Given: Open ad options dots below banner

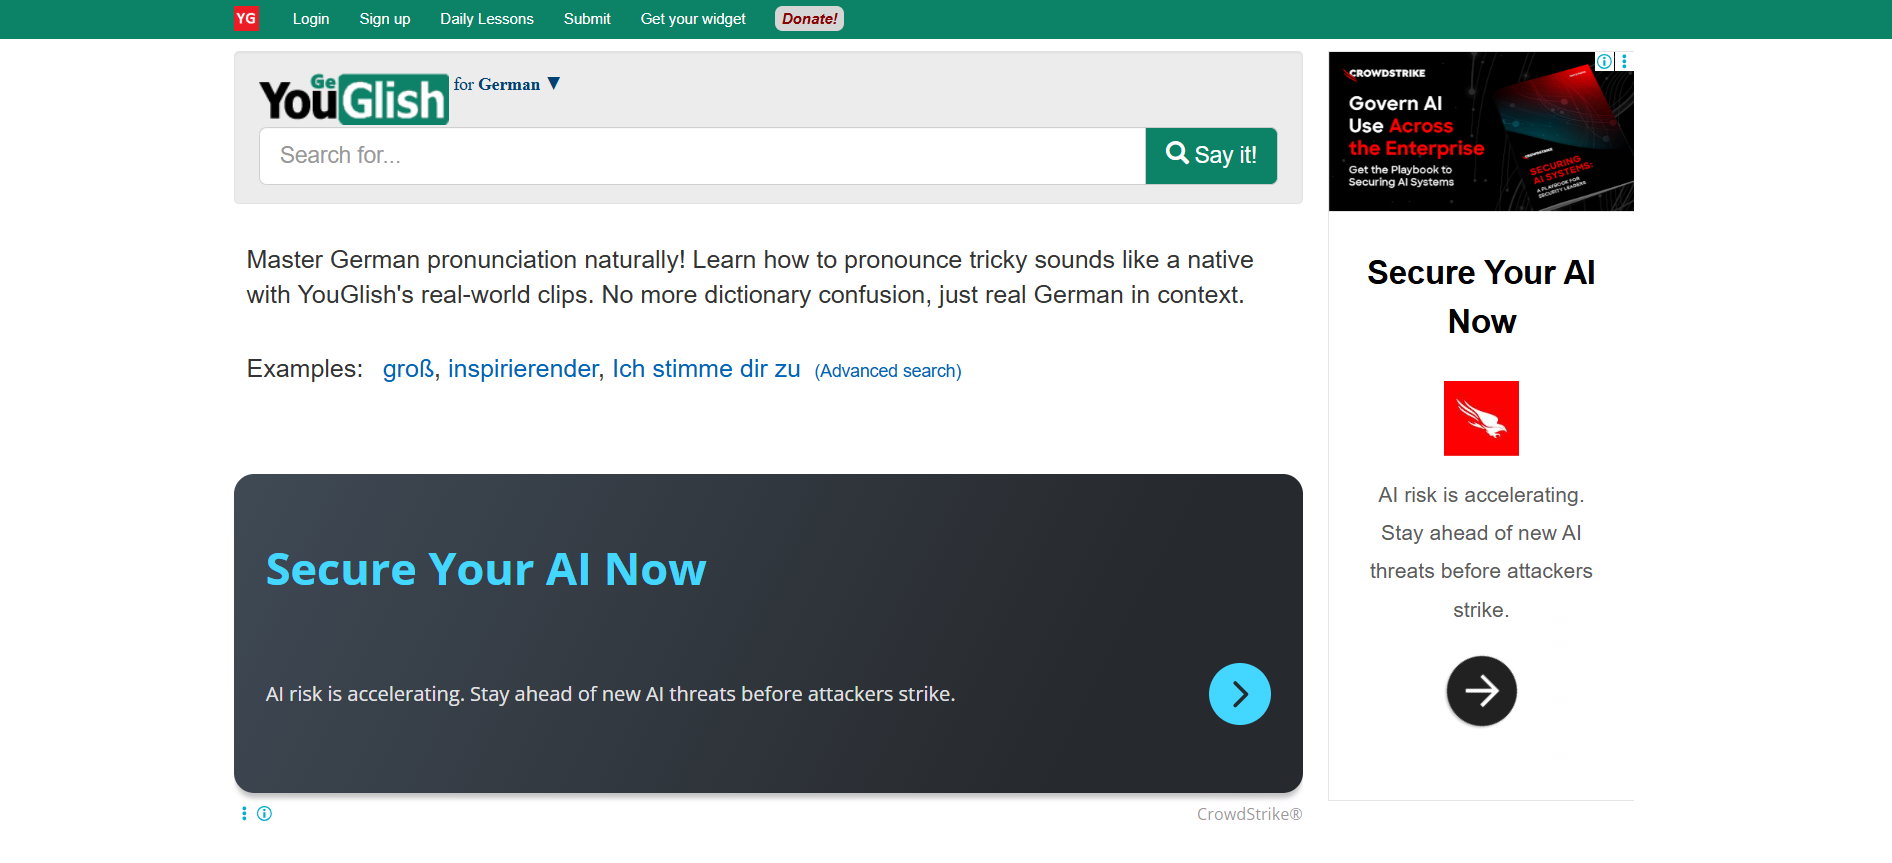Looking at the screenshot, I should click(244, 814).
